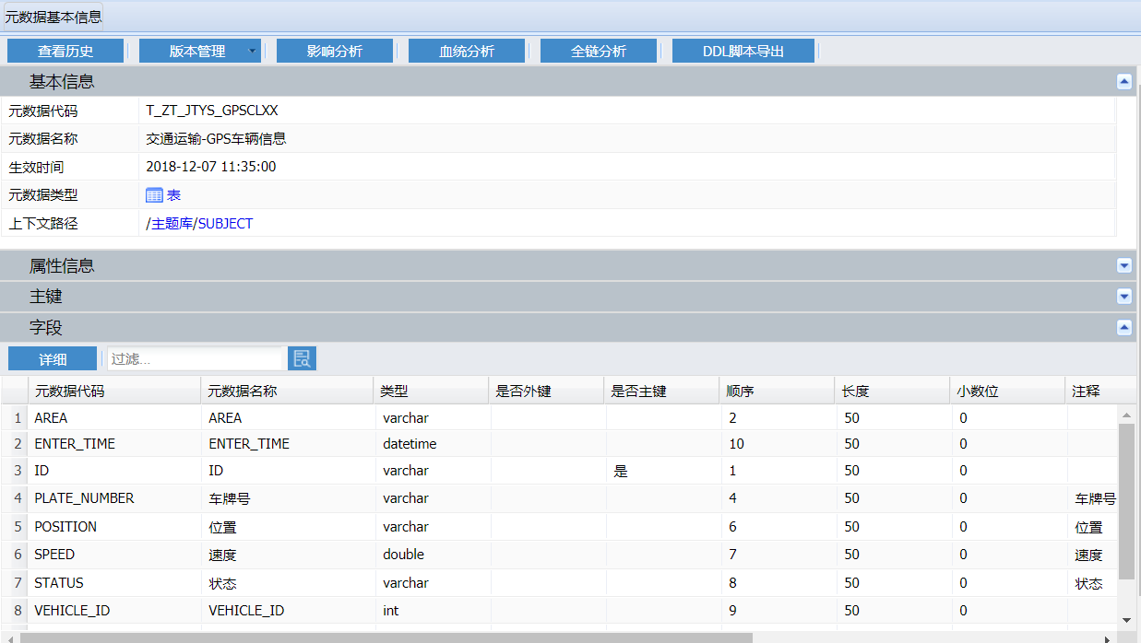Collapse the 字段 section
This screenshot has width=1141, height=643.
(1124, 328)
